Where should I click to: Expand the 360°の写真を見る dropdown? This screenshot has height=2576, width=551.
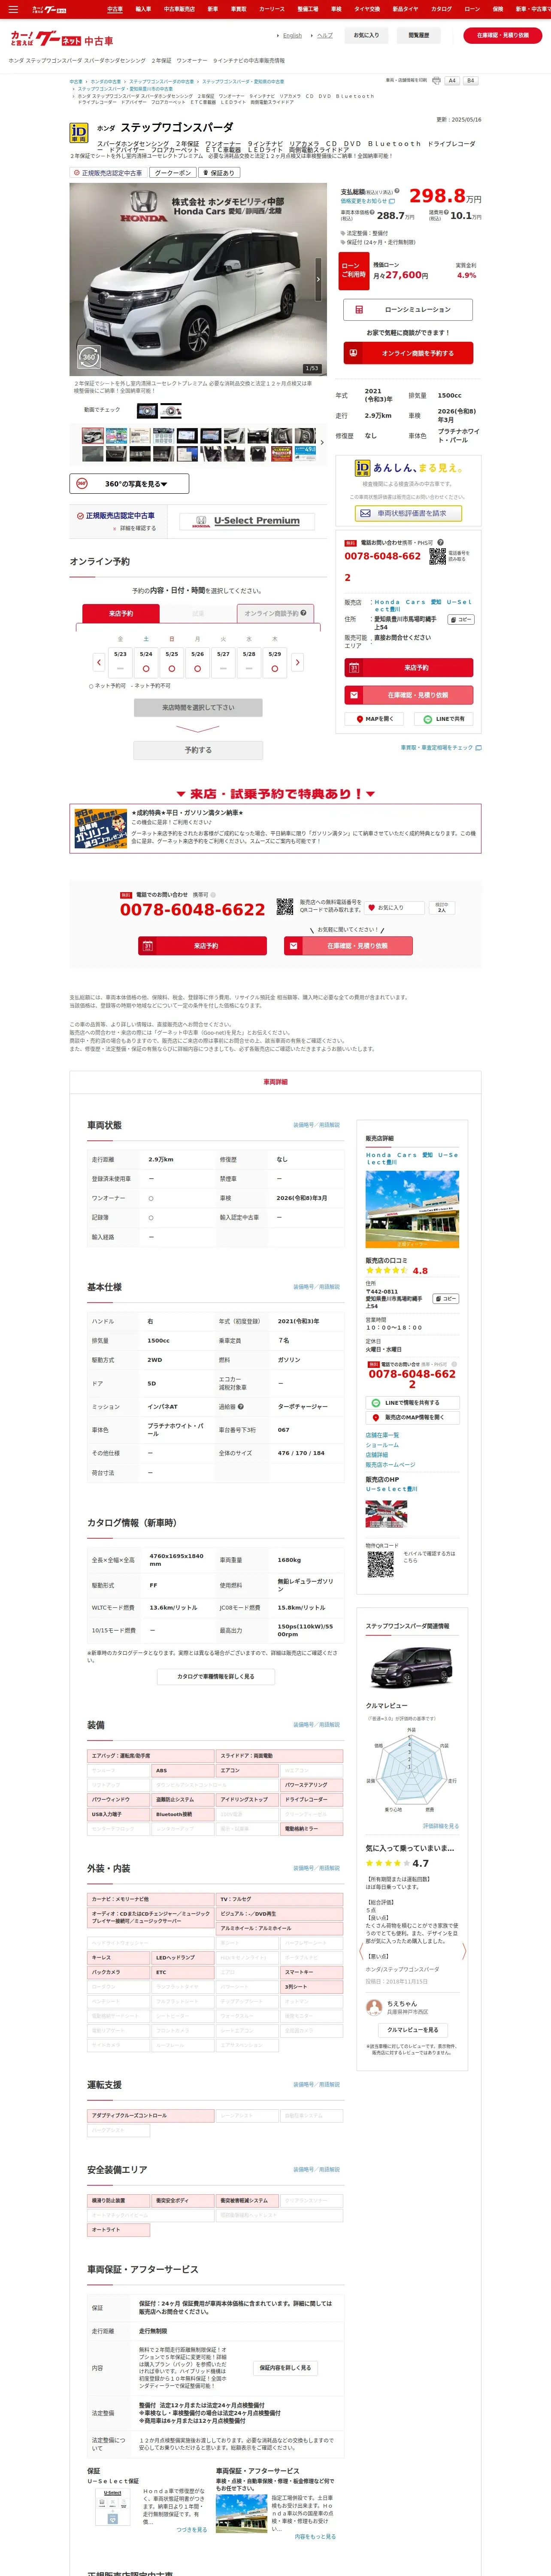click(130, 484)
